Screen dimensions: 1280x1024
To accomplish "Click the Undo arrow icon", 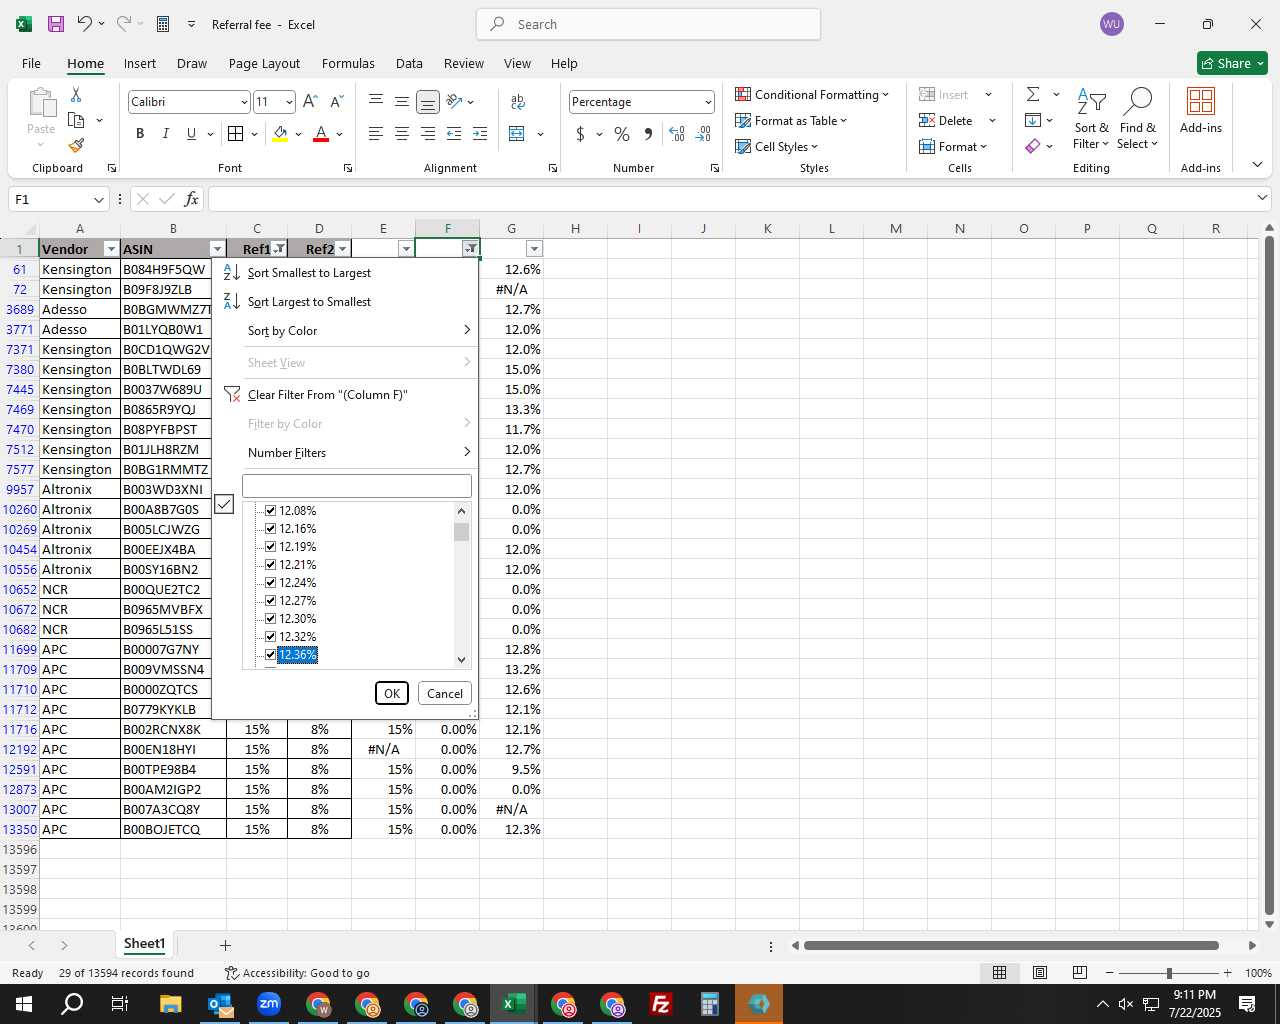I will click(x=85, y=24).
